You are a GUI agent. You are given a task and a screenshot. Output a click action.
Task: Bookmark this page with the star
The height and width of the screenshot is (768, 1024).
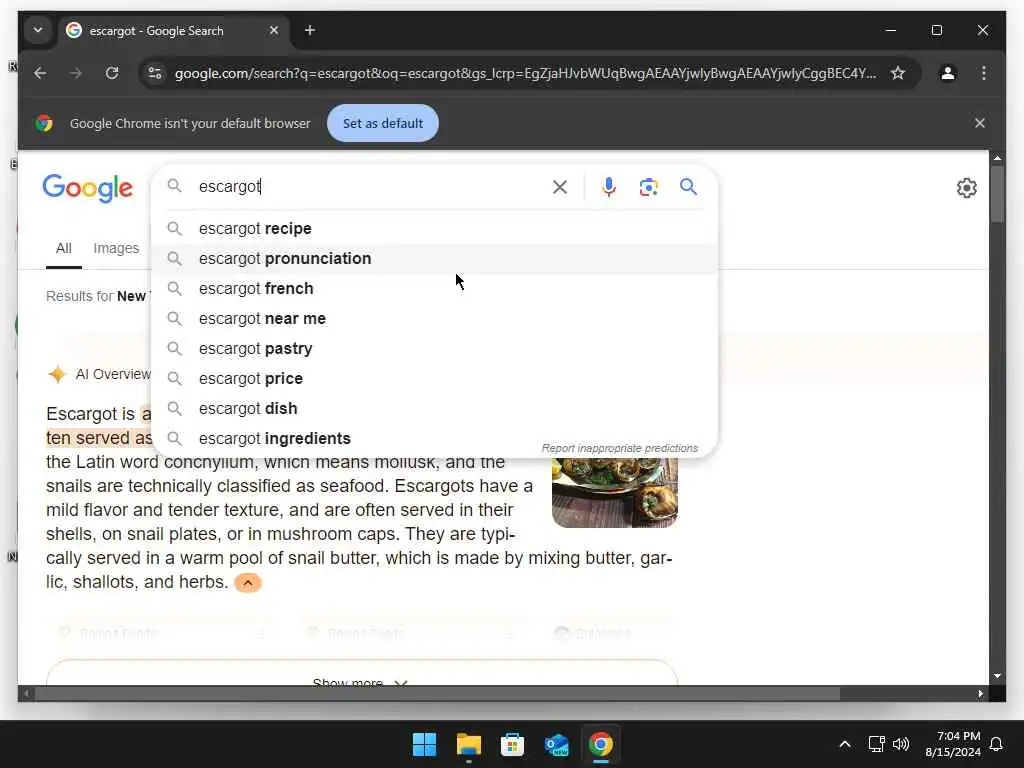[x=898, y=73]
